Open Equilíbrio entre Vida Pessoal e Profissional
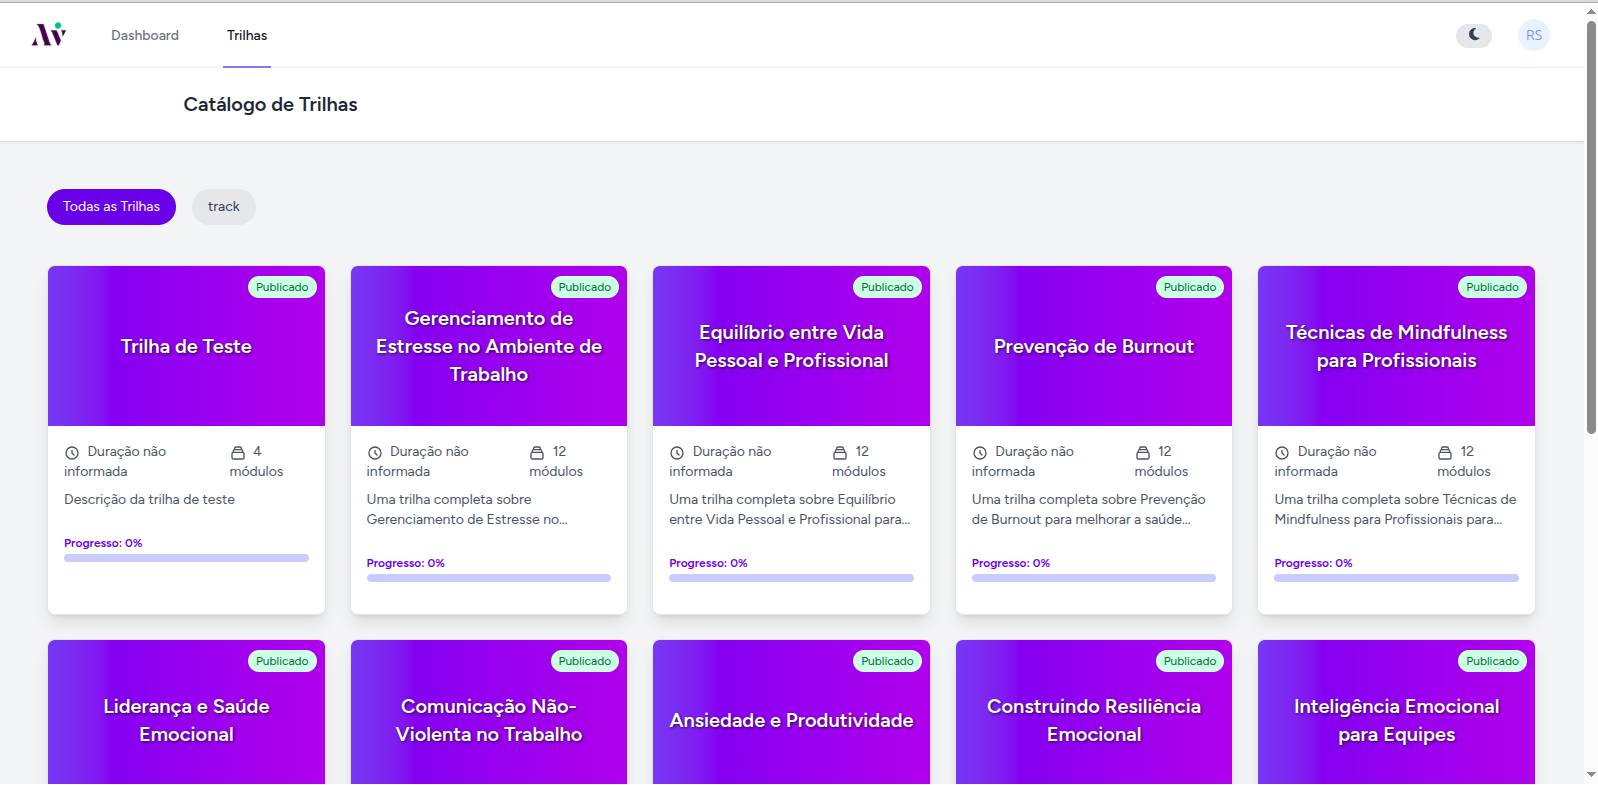1598x785 pixels. pyautogui.click(x=791, y=440)
